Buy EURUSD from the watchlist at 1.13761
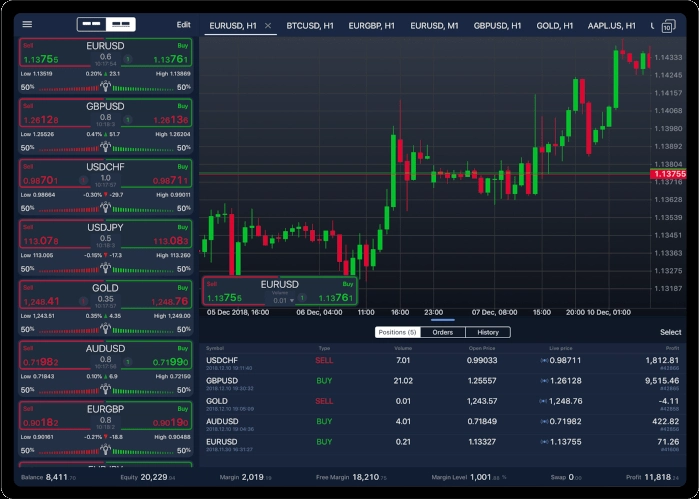 (x=156, y=53)
